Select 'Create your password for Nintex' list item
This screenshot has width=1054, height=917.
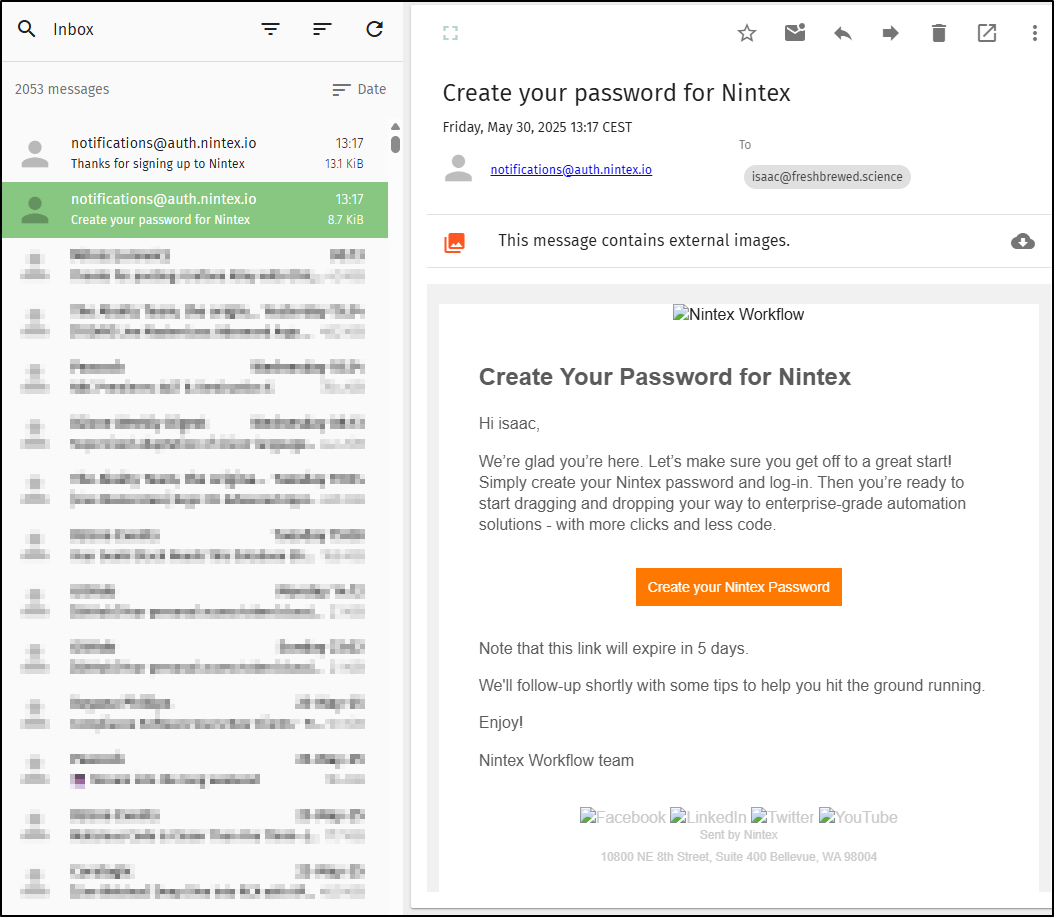pyautogui.click(x=195, y=210)
